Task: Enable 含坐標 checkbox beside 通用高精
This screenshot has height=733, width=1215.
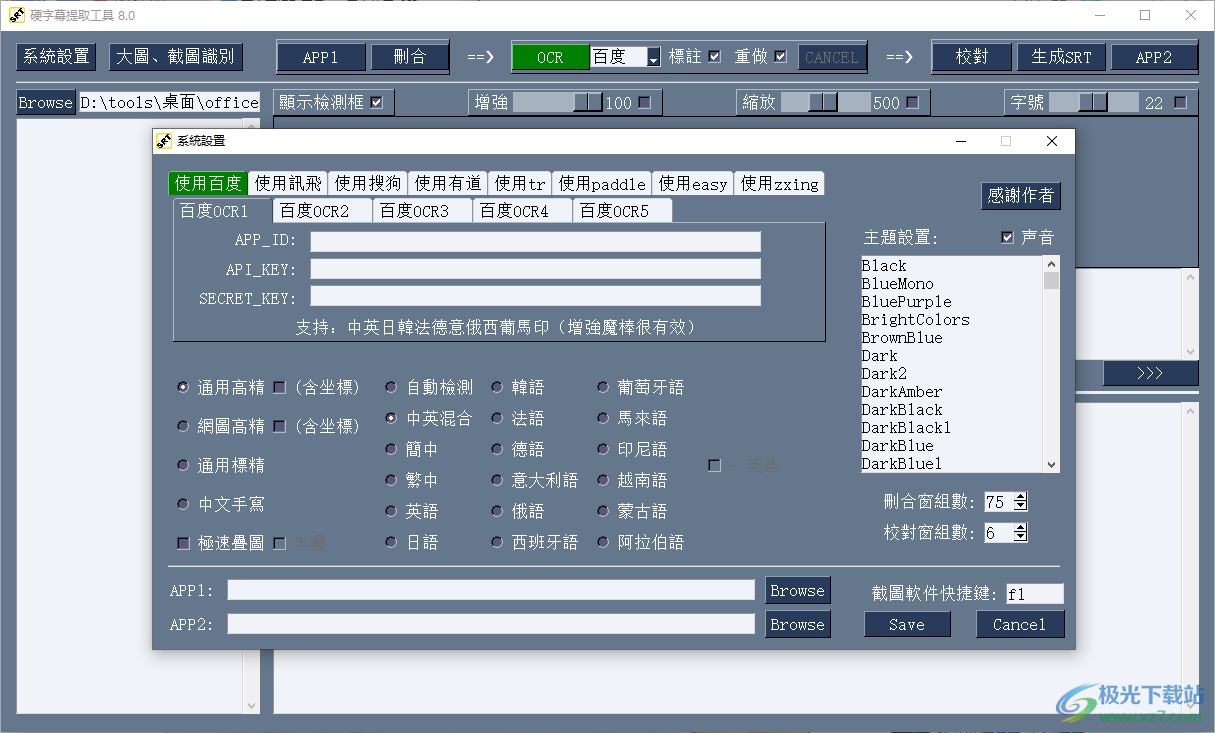Action: (x=279, y=387)
